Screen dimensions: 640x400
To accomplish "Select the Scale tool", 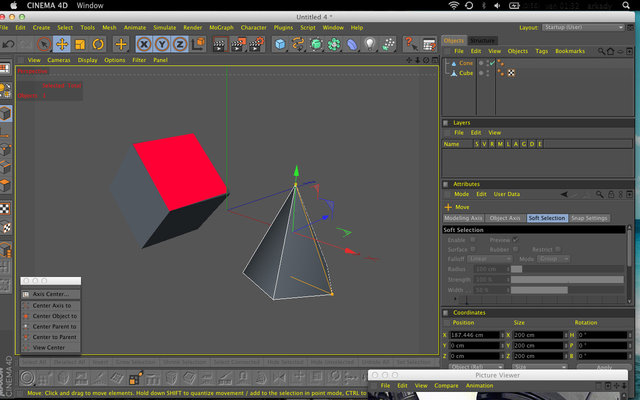I will (80, 44).
